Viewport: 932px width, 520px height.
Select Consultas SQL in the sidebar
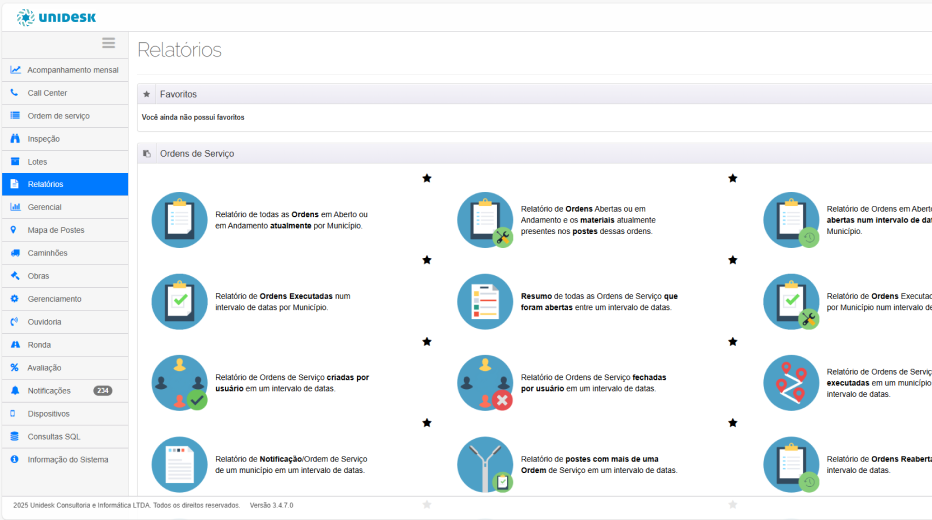pos(54,437)
